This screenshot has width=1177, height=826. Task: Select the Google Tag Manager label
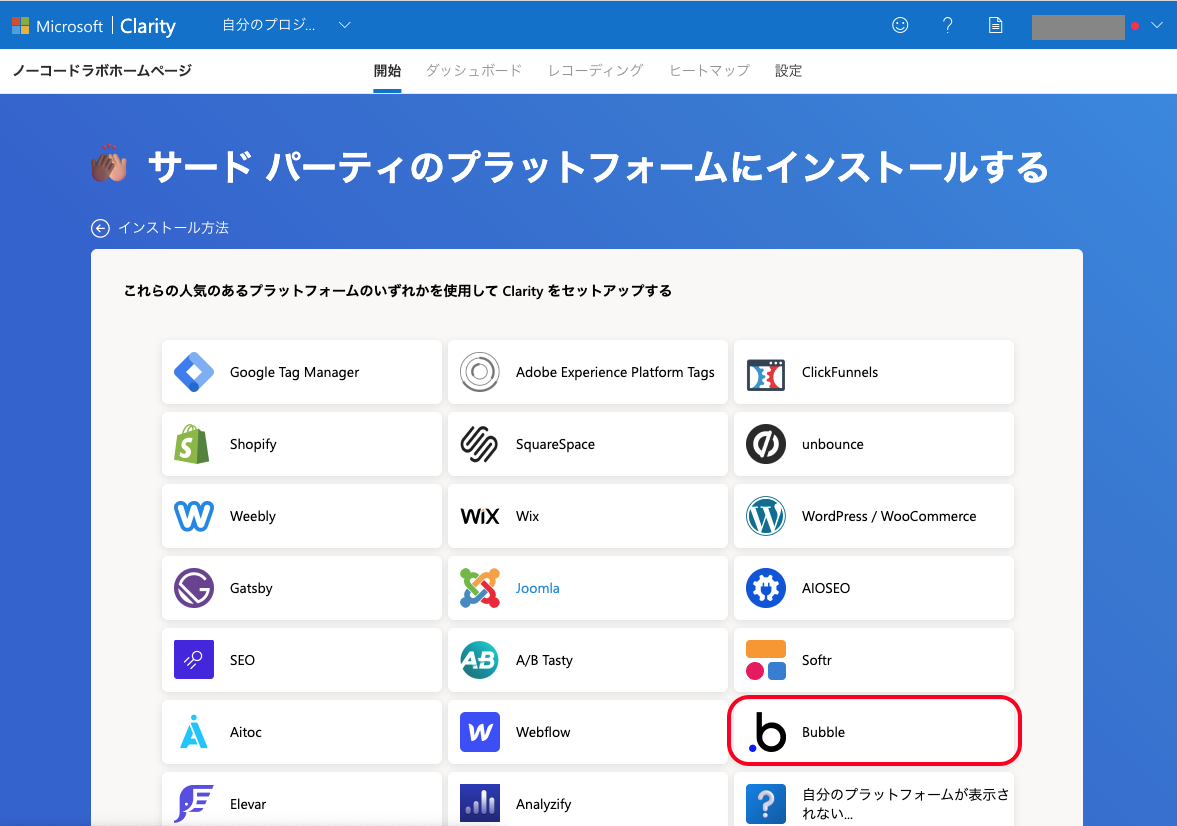click(x=294, y=372)
